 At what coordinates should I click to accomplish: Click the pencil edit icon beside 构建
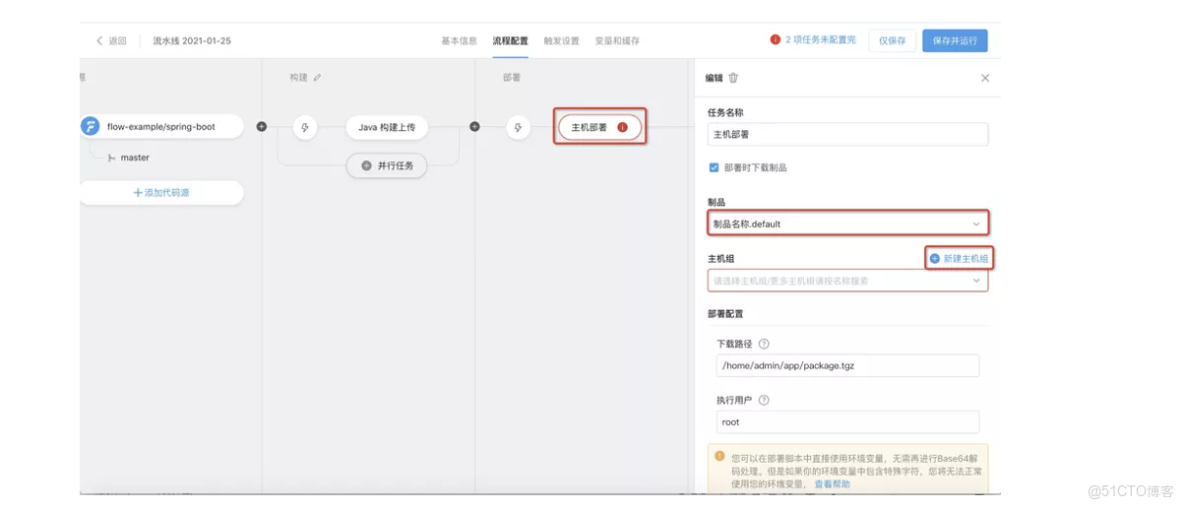tap(317, 78)
